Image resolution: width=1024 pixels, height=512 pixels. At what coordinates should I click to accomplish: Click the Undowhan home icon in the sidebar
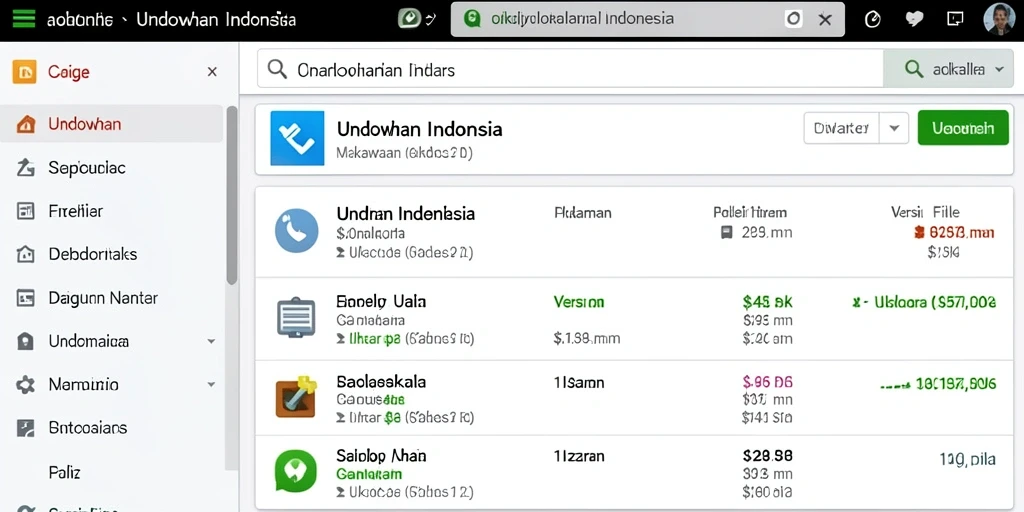(x=25, y=124)
